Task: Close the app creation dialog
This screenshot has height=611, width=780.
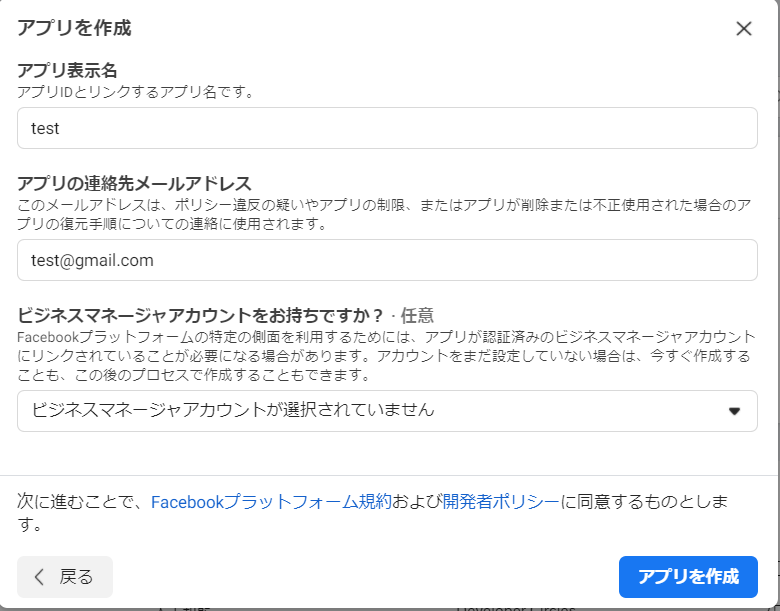Action: (743, 29)
